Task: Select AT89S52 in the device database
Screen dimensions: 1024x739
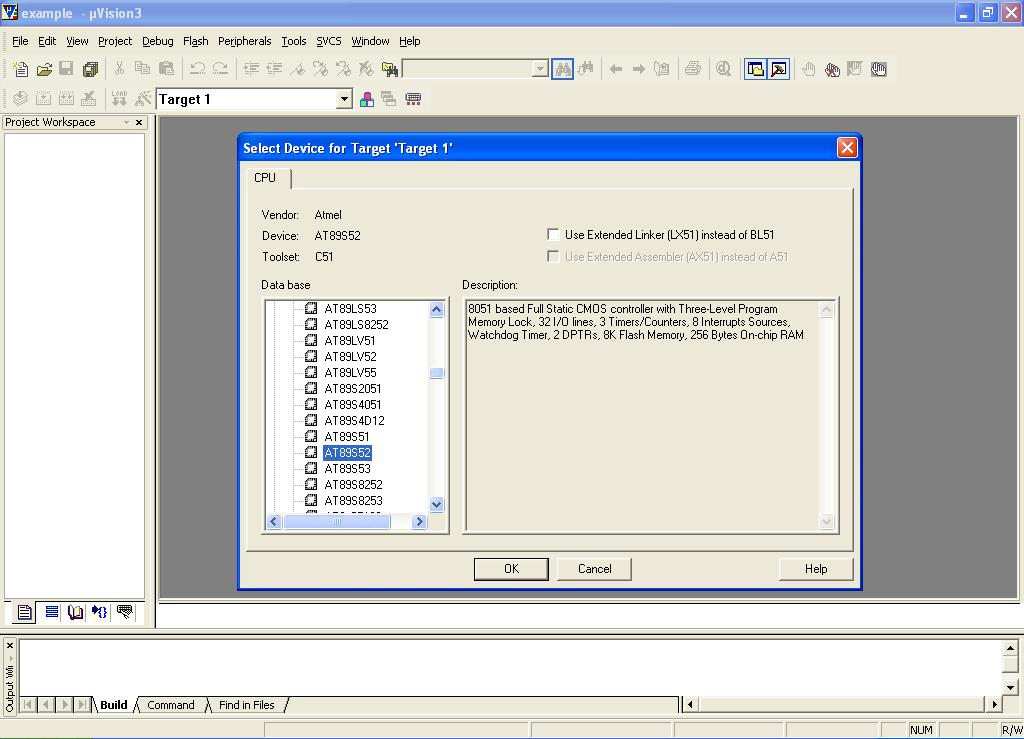Action: [x=347, y=452]
